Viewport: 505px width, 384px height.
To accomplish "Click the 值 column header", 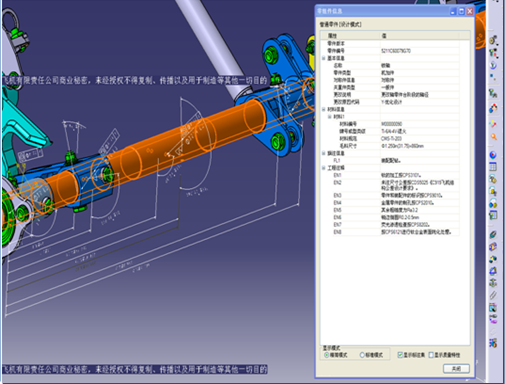I will [x=420, y=36].
